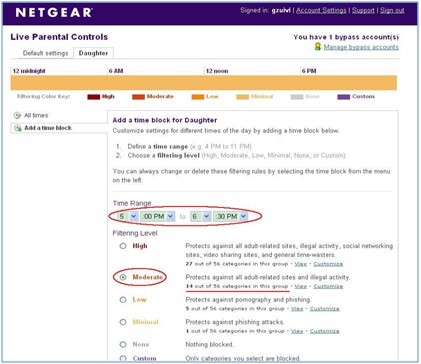
Task: Click the All times clock icon
Action: click(17, 115)
